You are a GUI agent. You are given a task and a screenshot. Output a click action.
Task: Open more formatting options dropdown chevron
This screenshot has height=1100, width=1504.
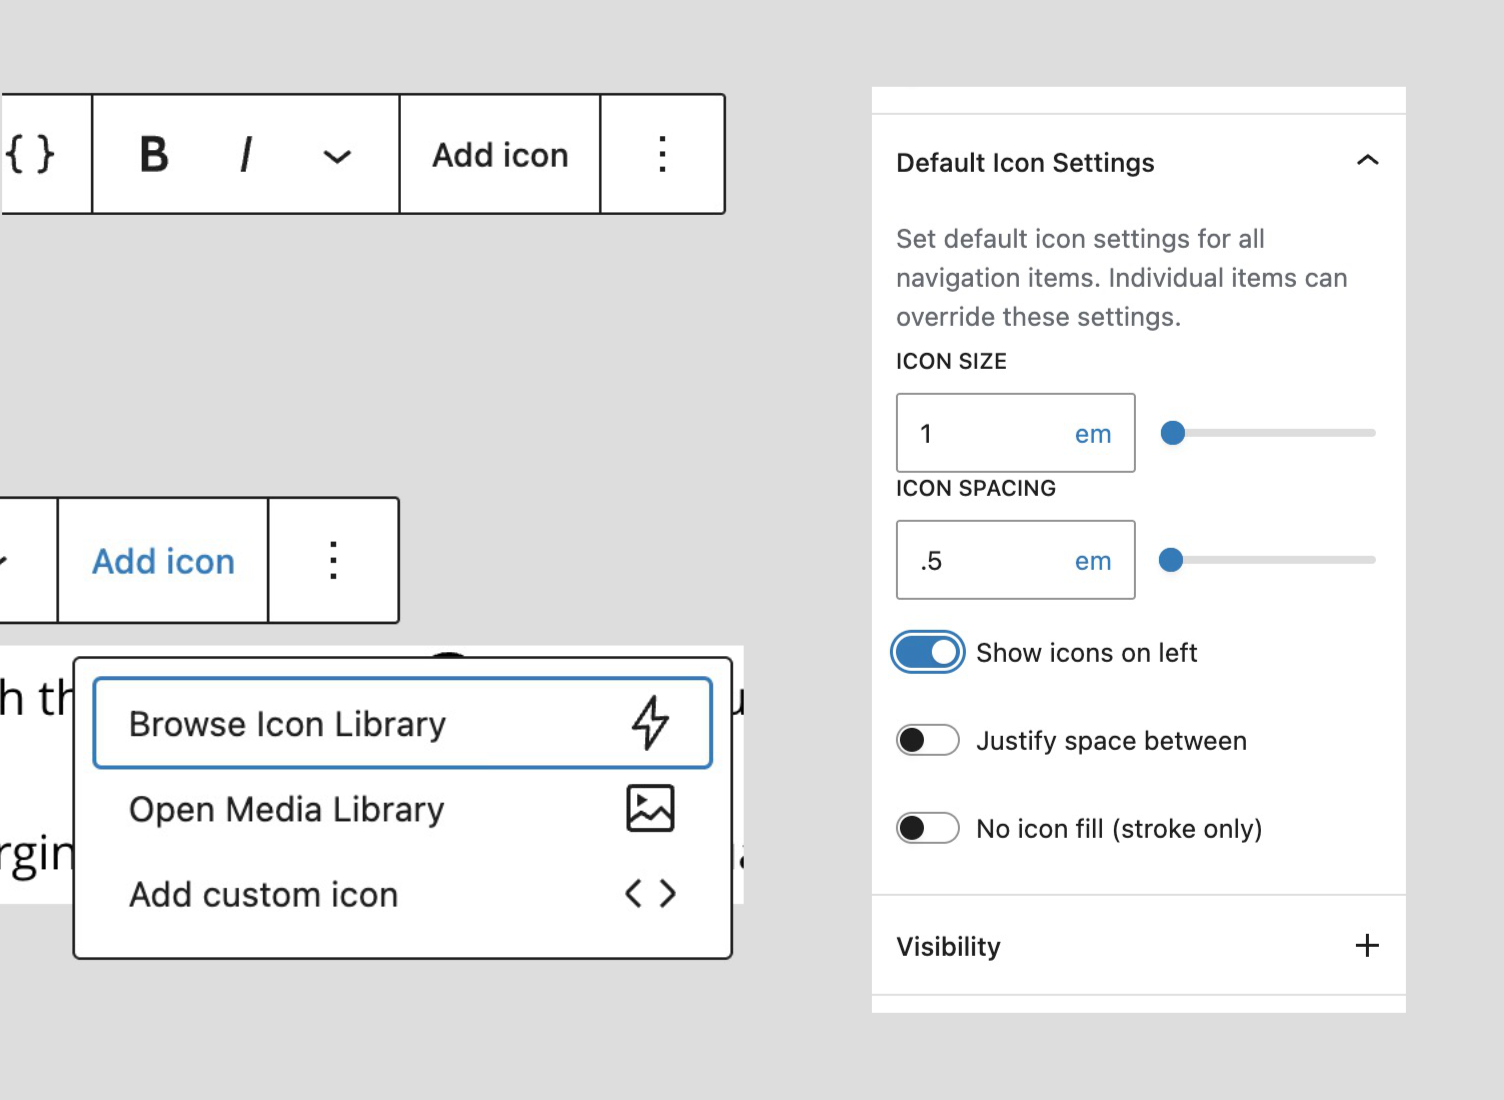coord(337,157)
